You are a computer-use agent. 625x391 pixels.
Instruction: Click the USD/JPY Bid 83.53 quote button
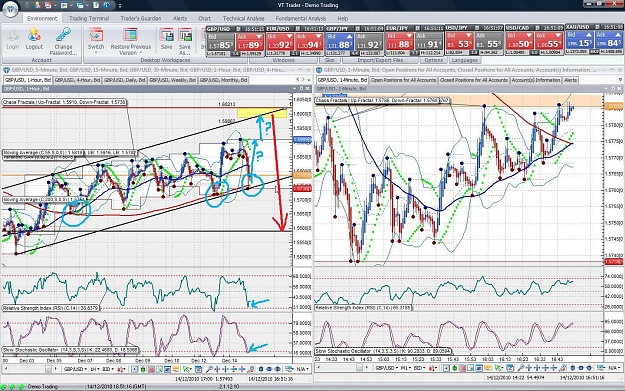pos(459,41)
